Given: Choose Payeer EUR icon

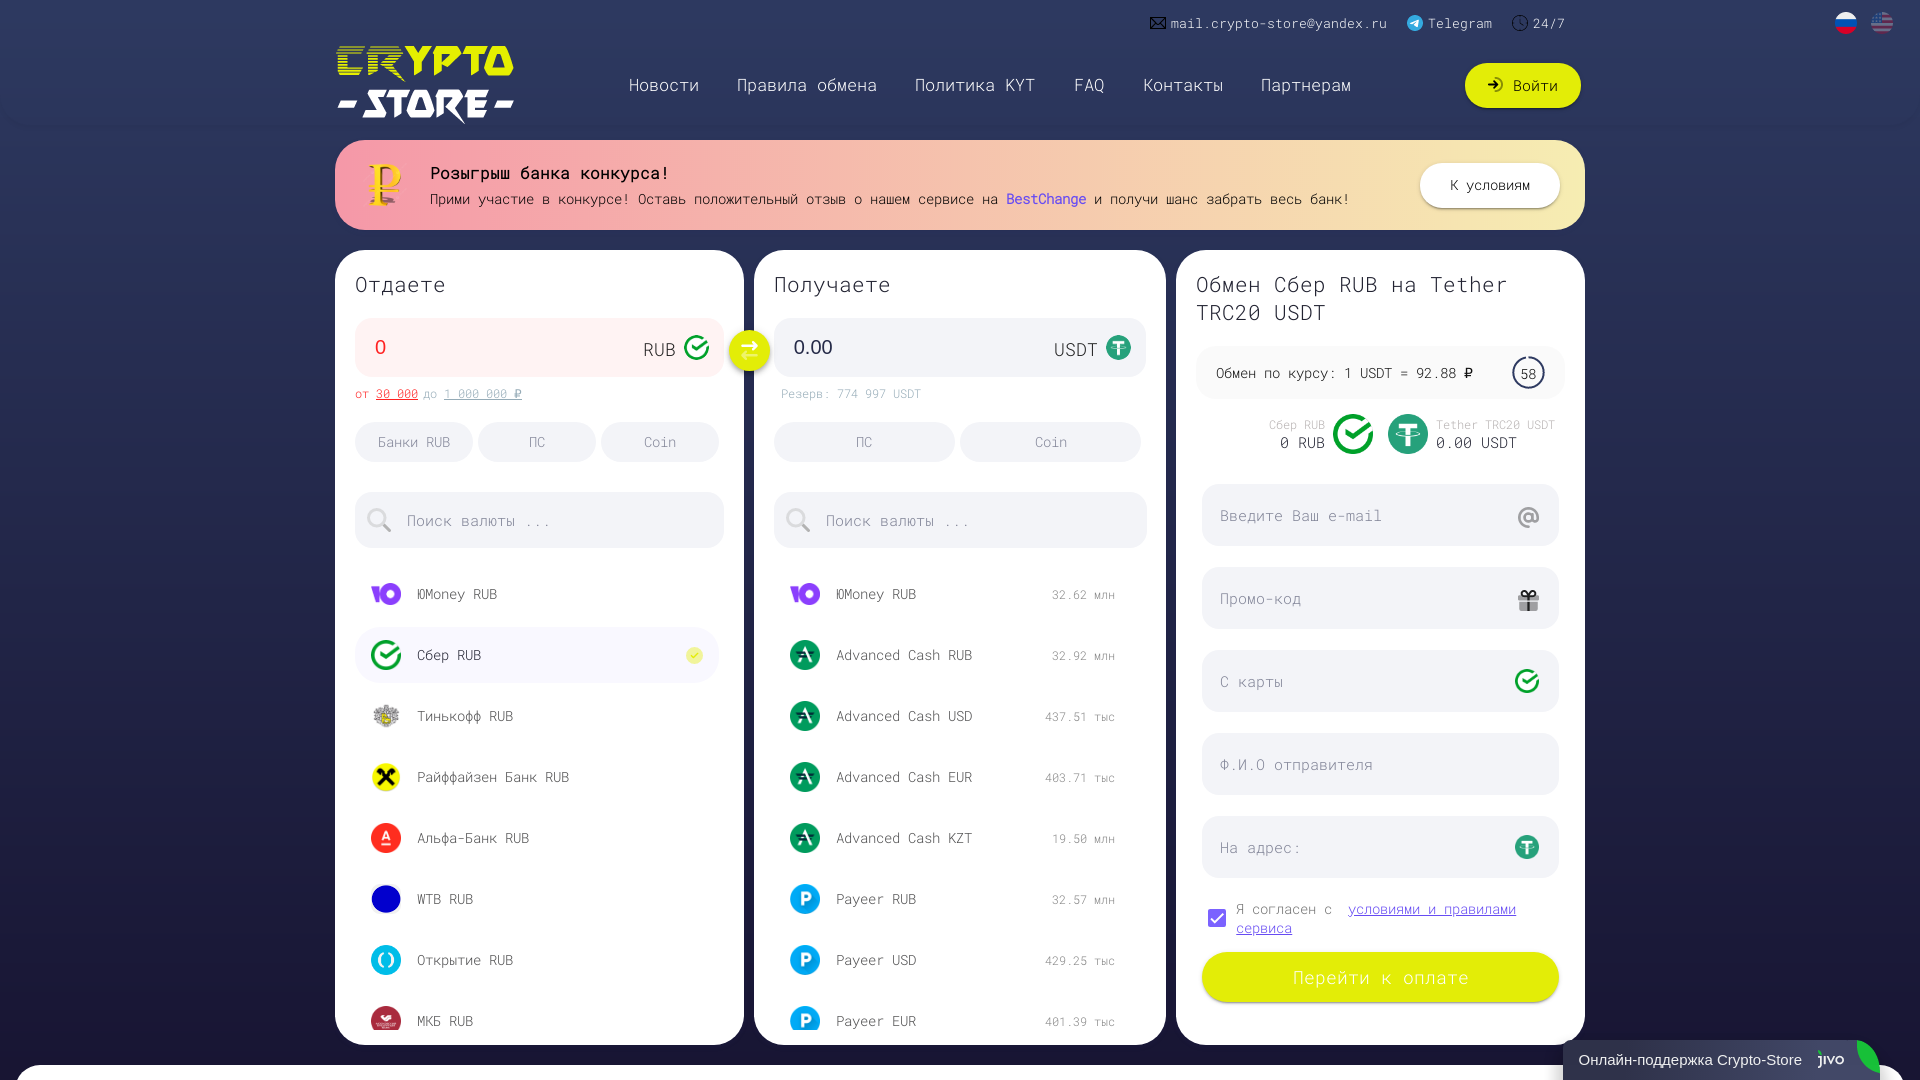Looking at the screenshot, I should pos(805,1019).
